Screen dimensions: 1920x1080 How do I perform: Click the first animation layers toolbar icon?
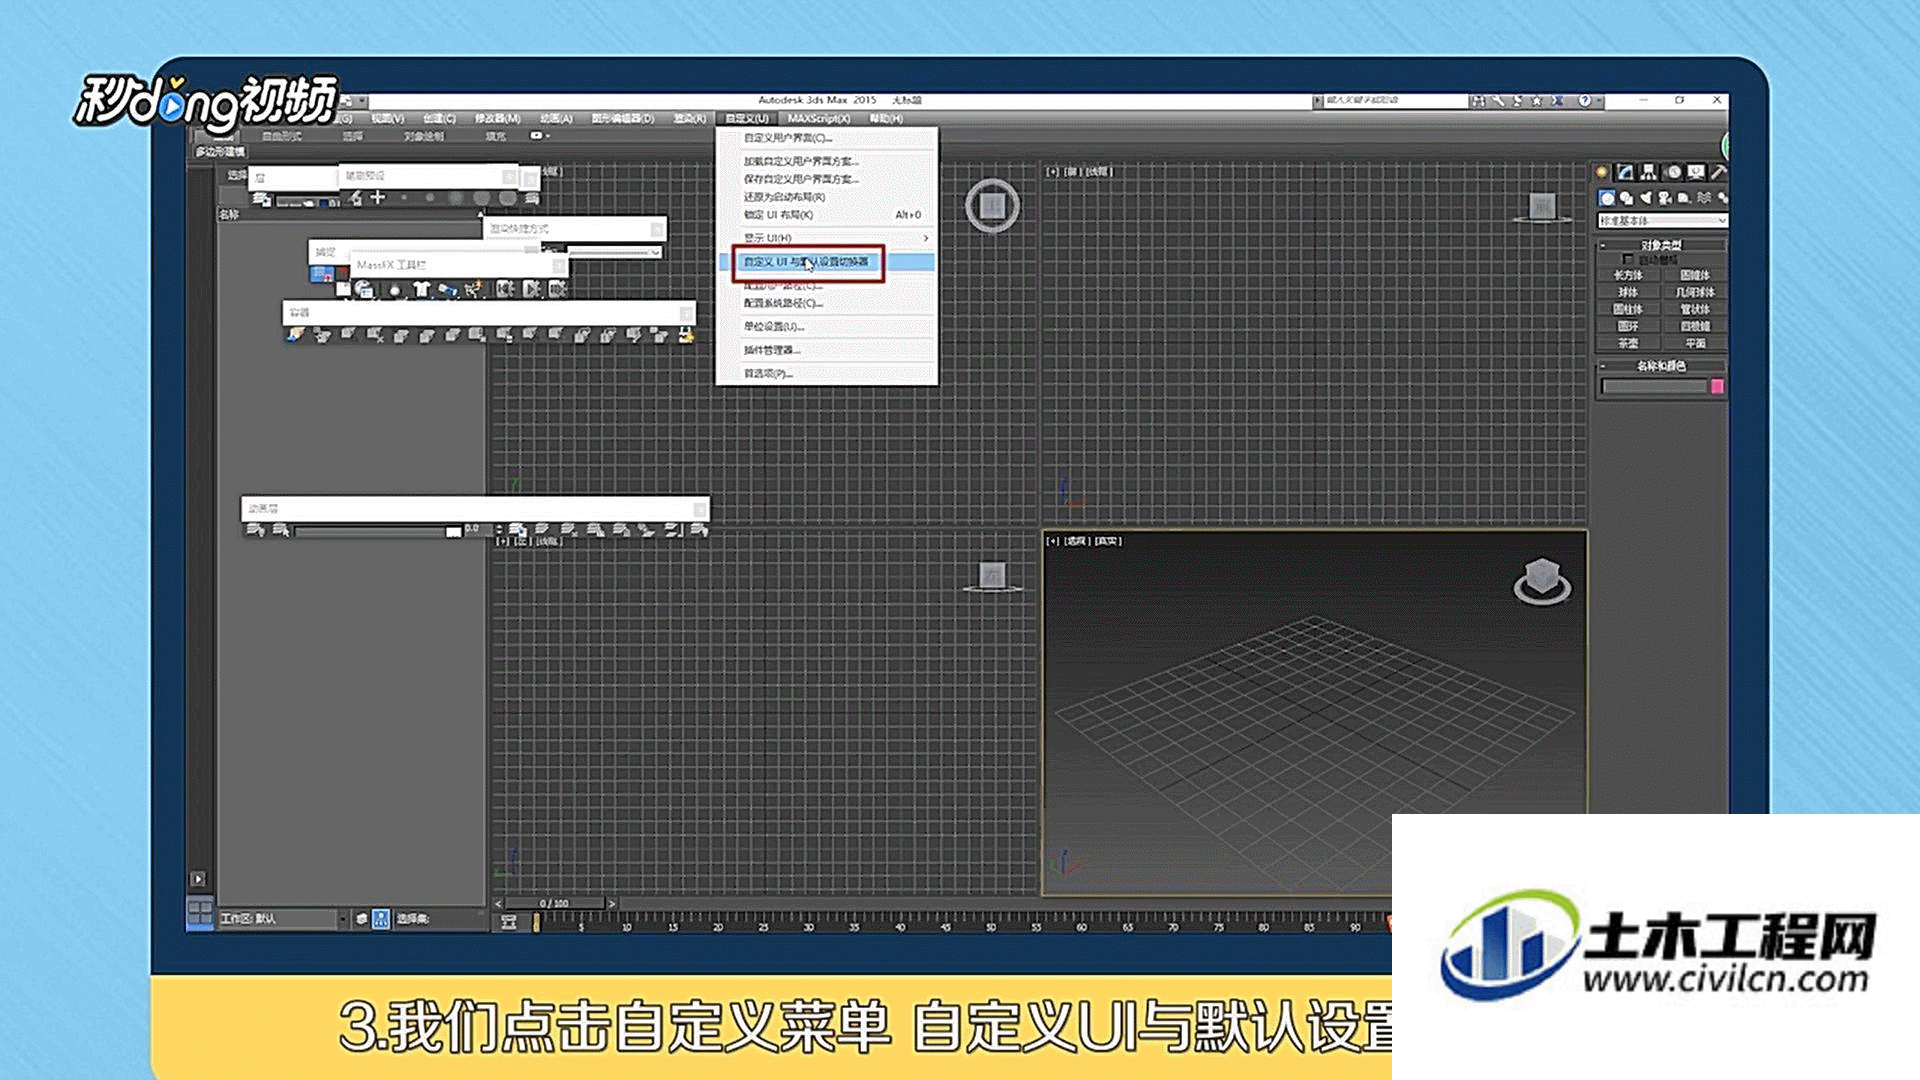(255, 530)
